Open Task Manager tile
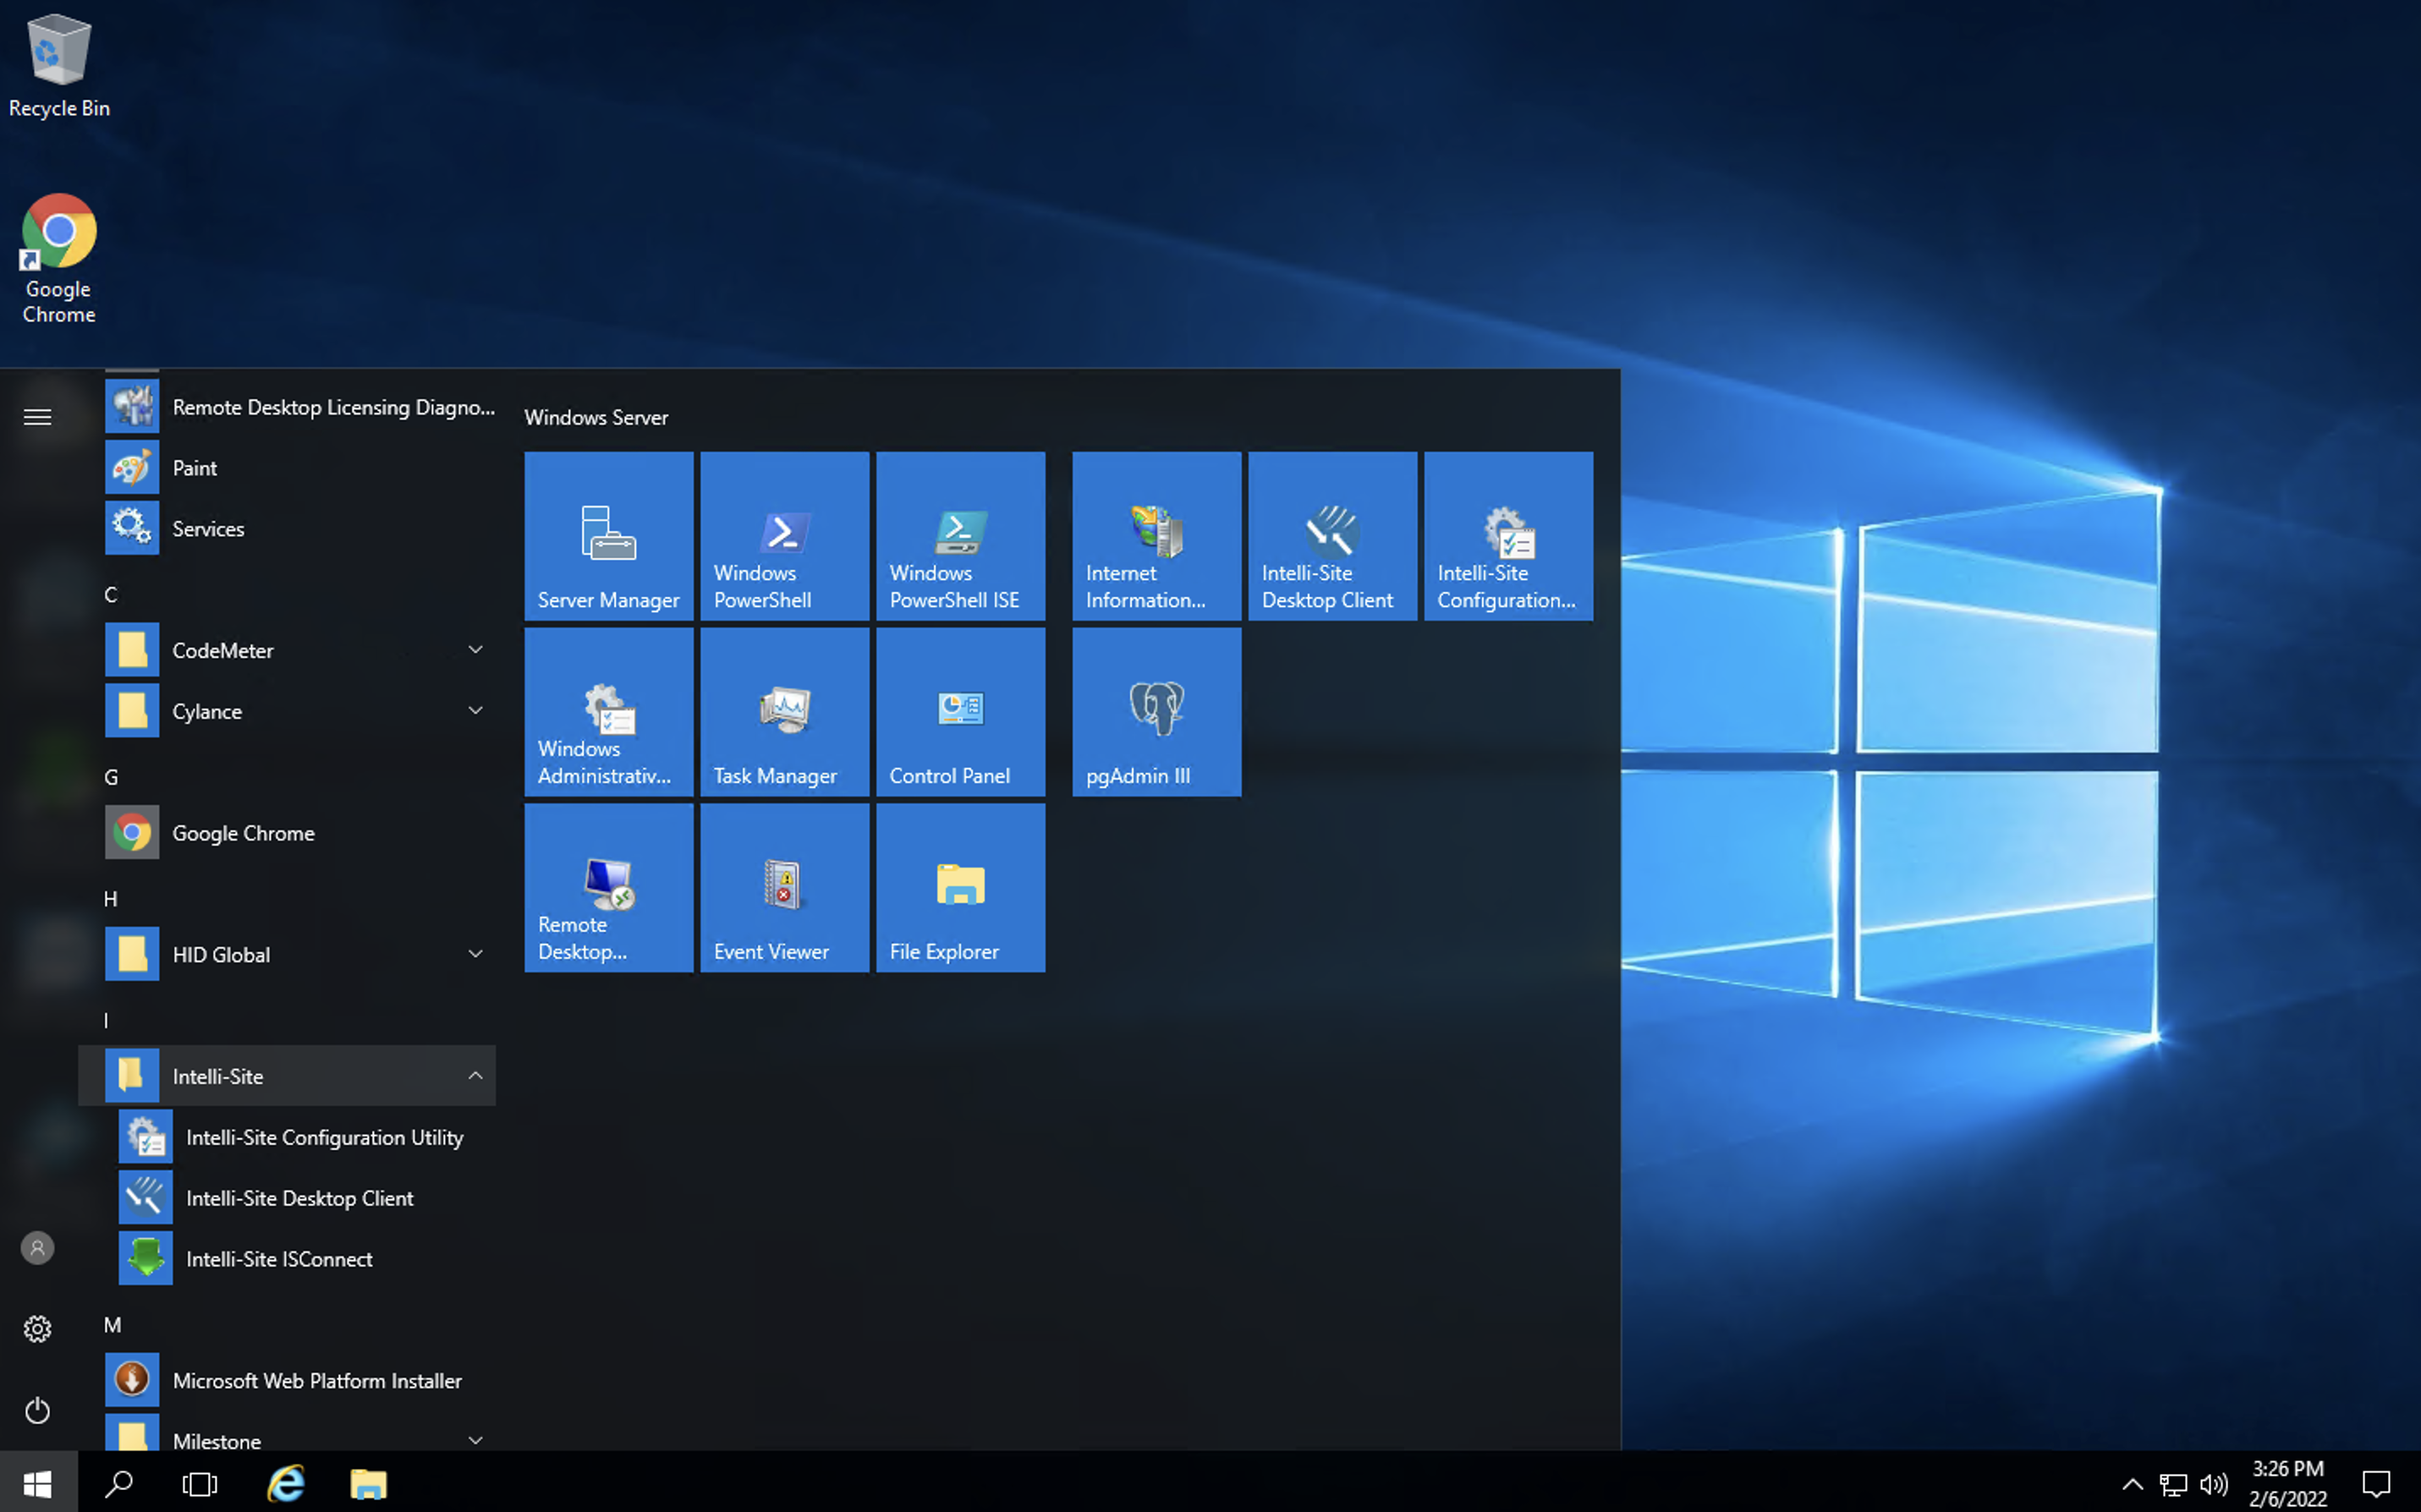 point(784,712)
